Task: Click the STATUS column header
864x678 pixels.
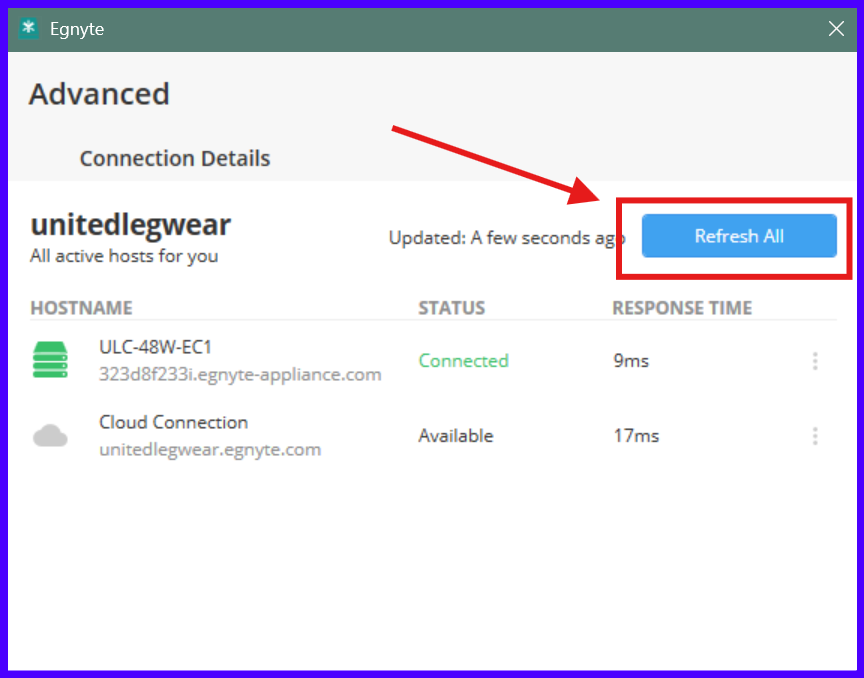Action: click(451, 308)
